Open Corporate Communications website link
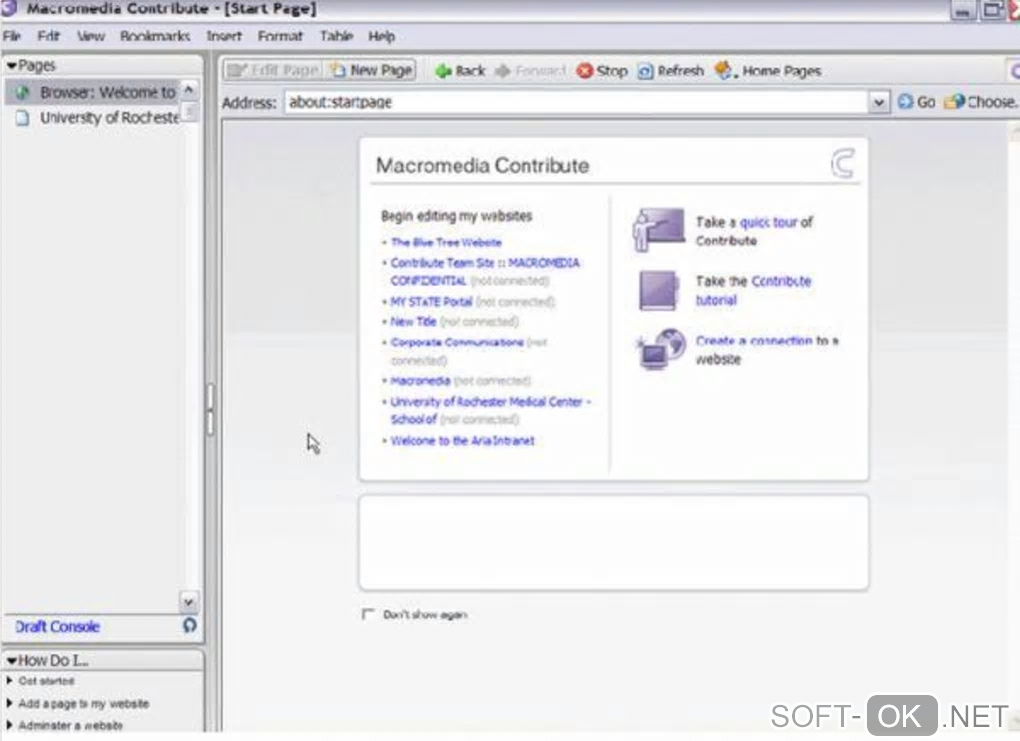Image resolution: width=1020 pixels, height=741 pixels. [457, 342]
